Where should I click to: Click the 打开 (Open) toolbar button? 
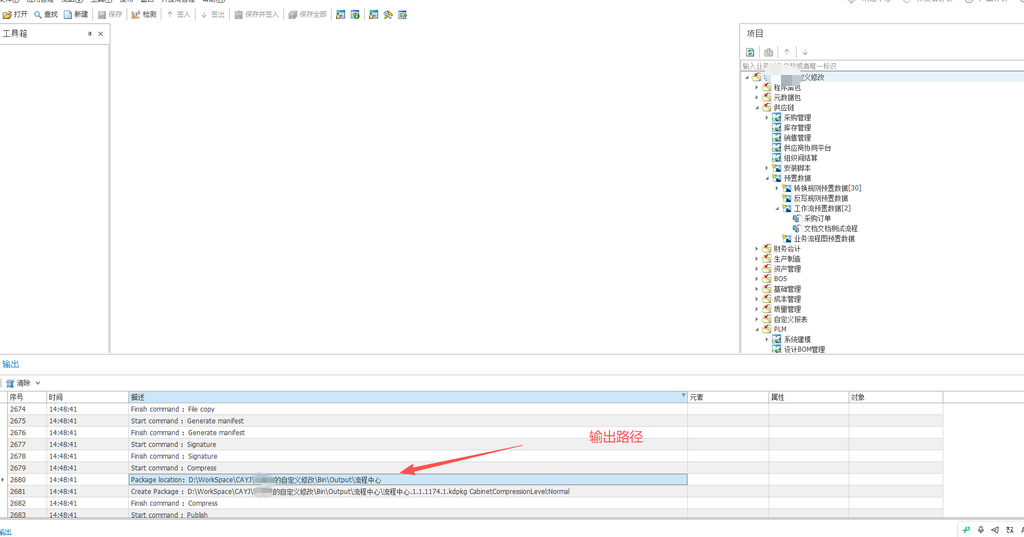click(x=15, y=14)
